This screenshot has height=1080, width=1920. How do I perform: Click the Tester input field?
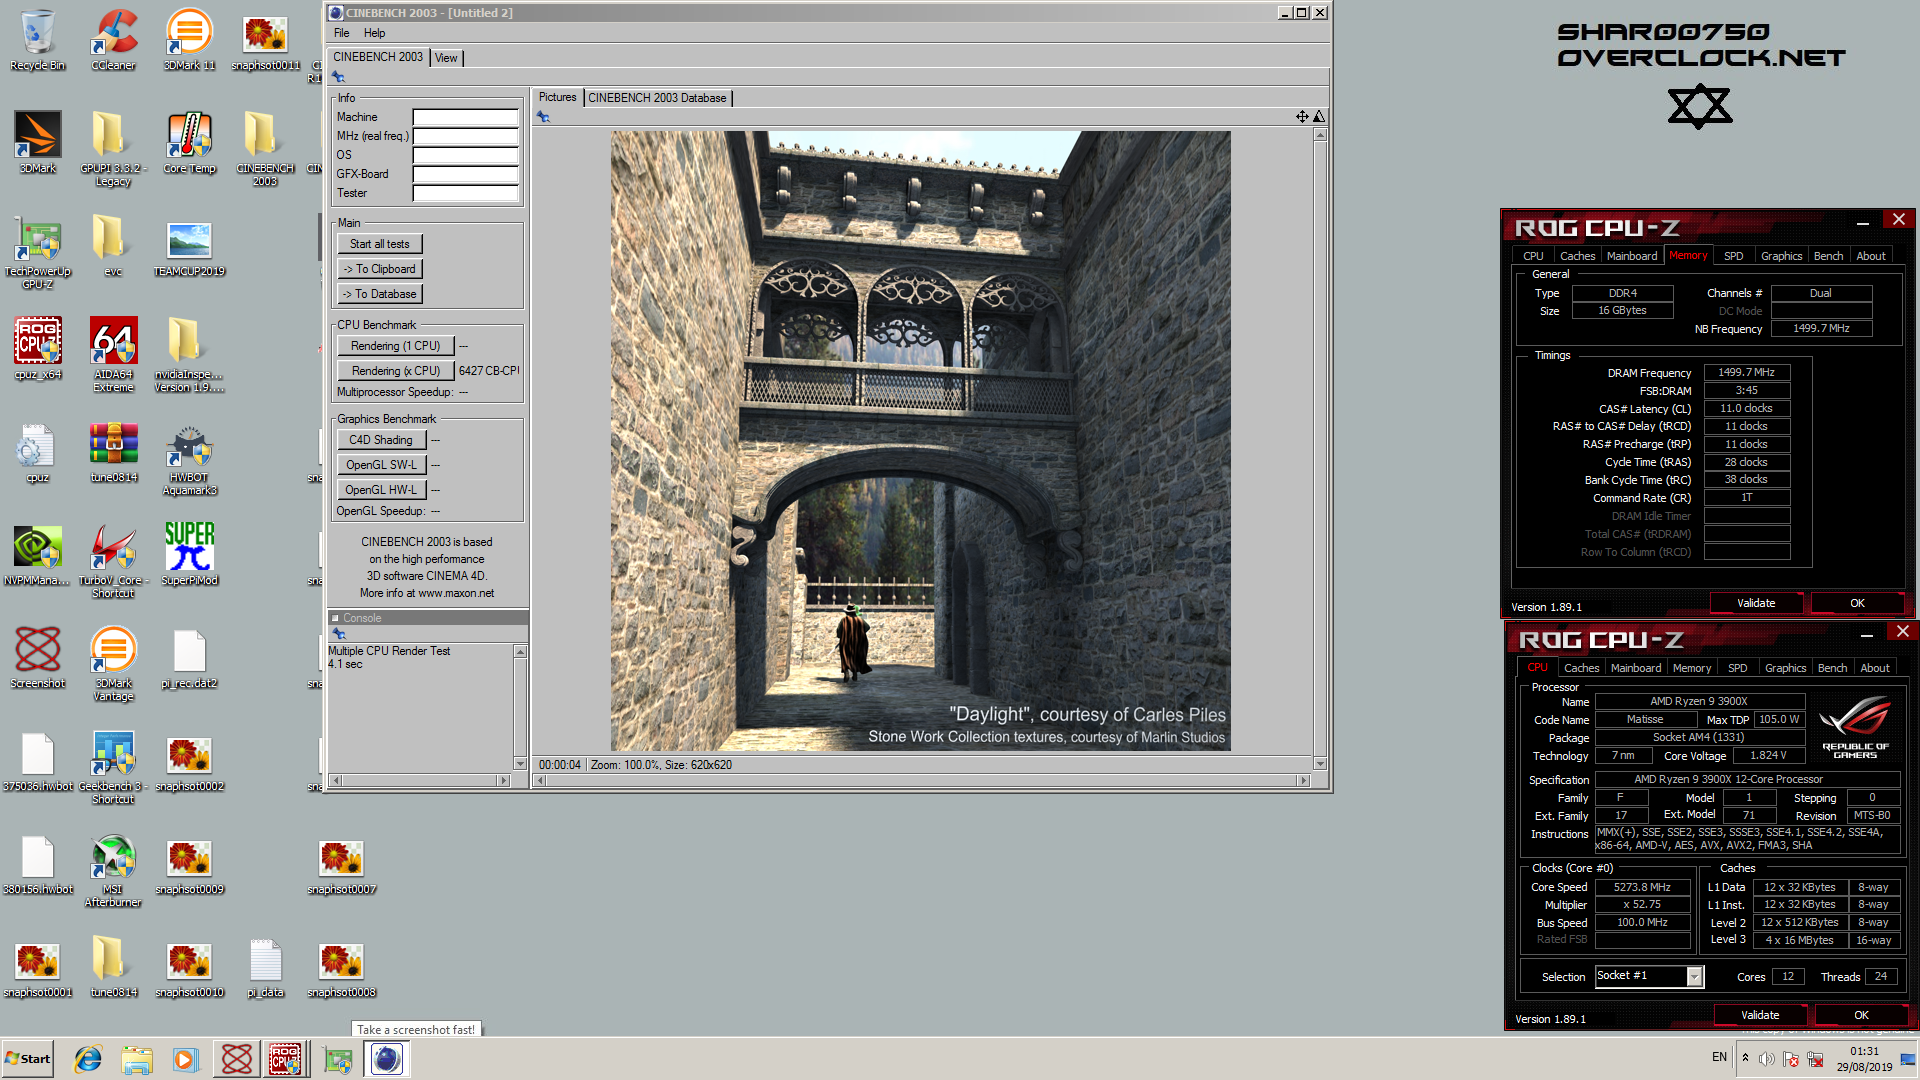pyautogui.click(x=466, y=193)
